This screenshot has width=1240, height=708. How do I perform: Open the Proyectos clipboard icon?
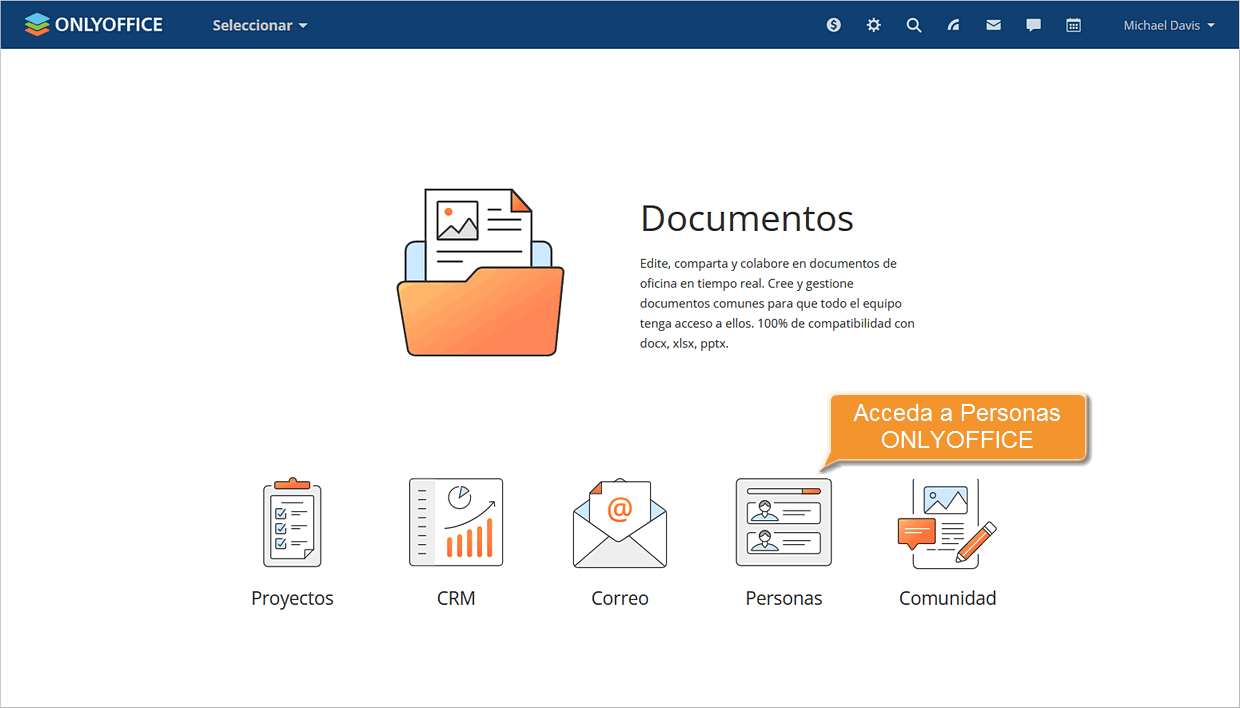(x=292, y=522)
